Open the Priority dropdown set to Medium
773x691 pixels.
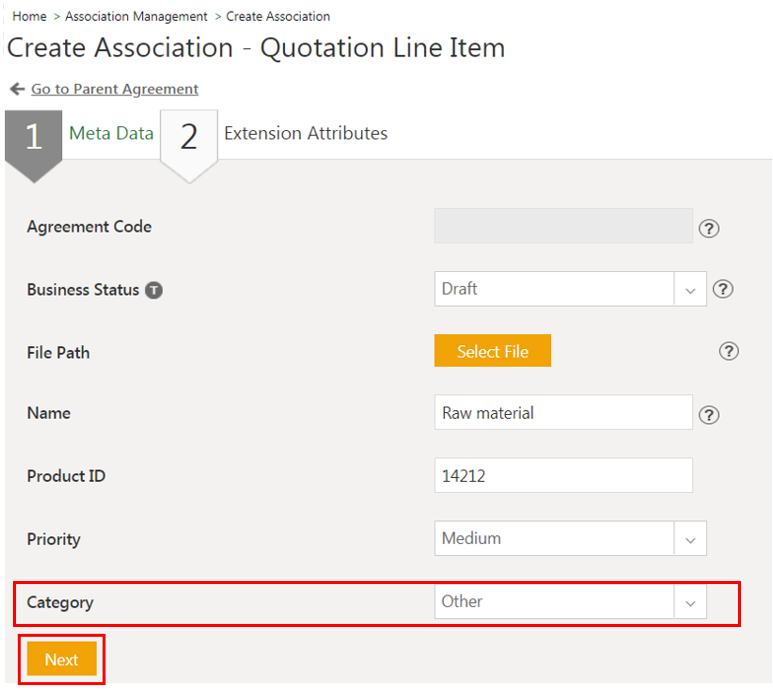(x=689, y=539)
